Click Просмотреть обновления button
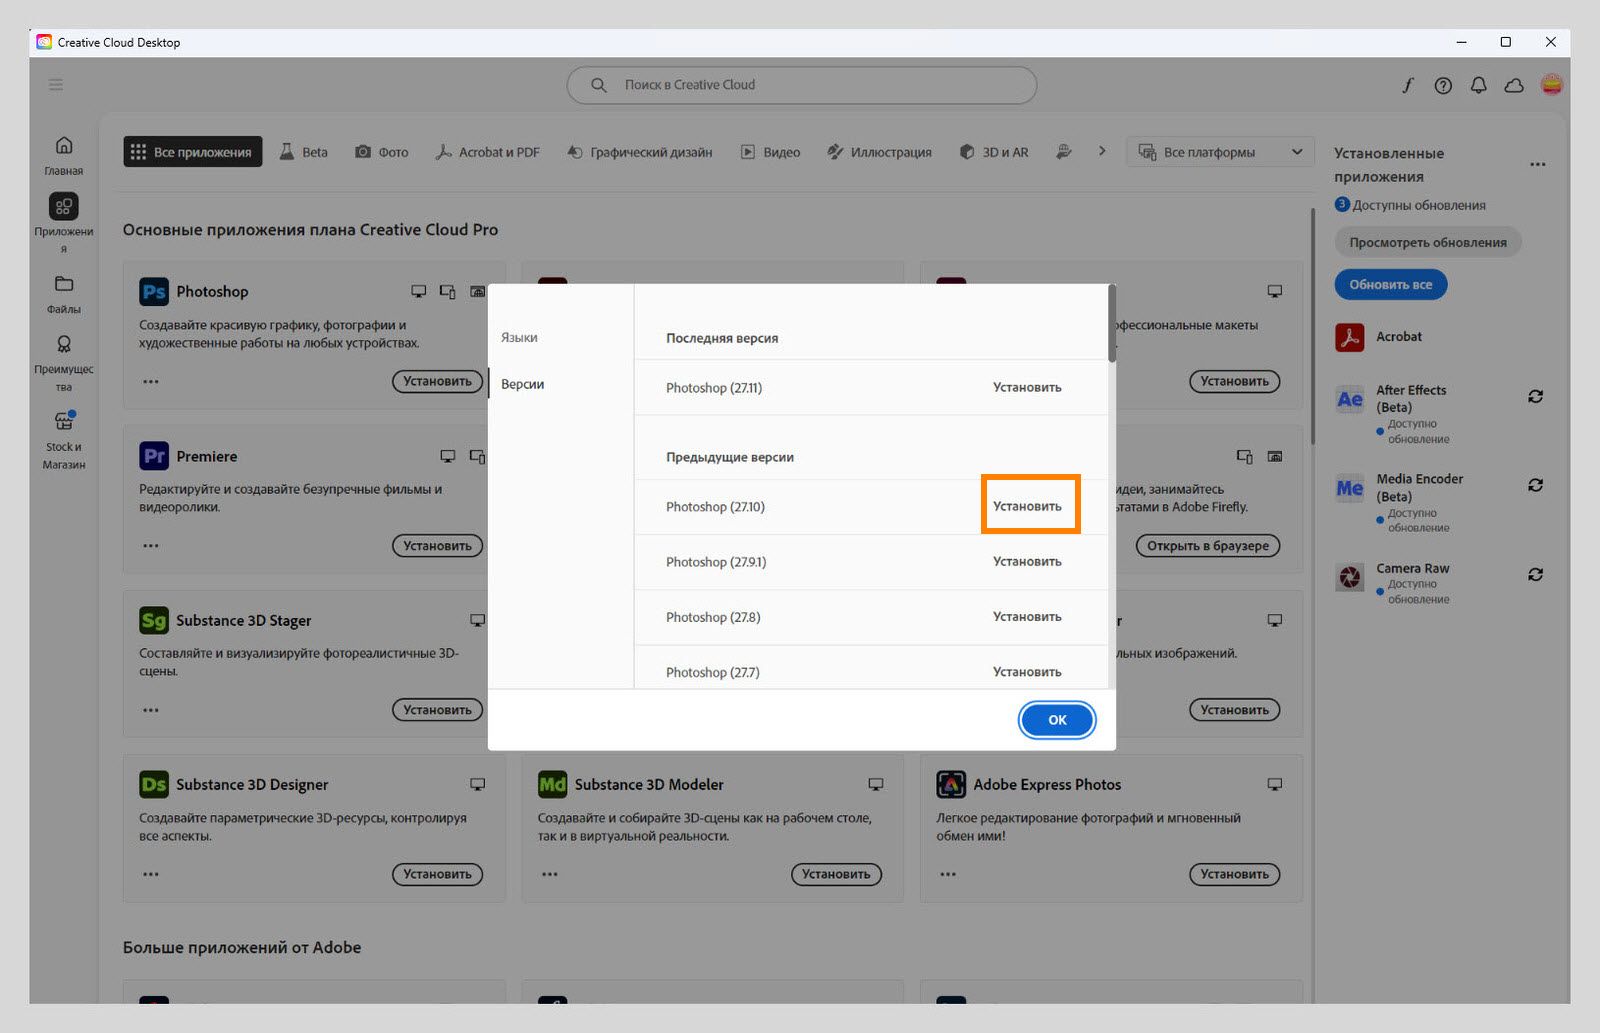Viewport: 1600px width, 1033px height. [x=1428, y=242]
